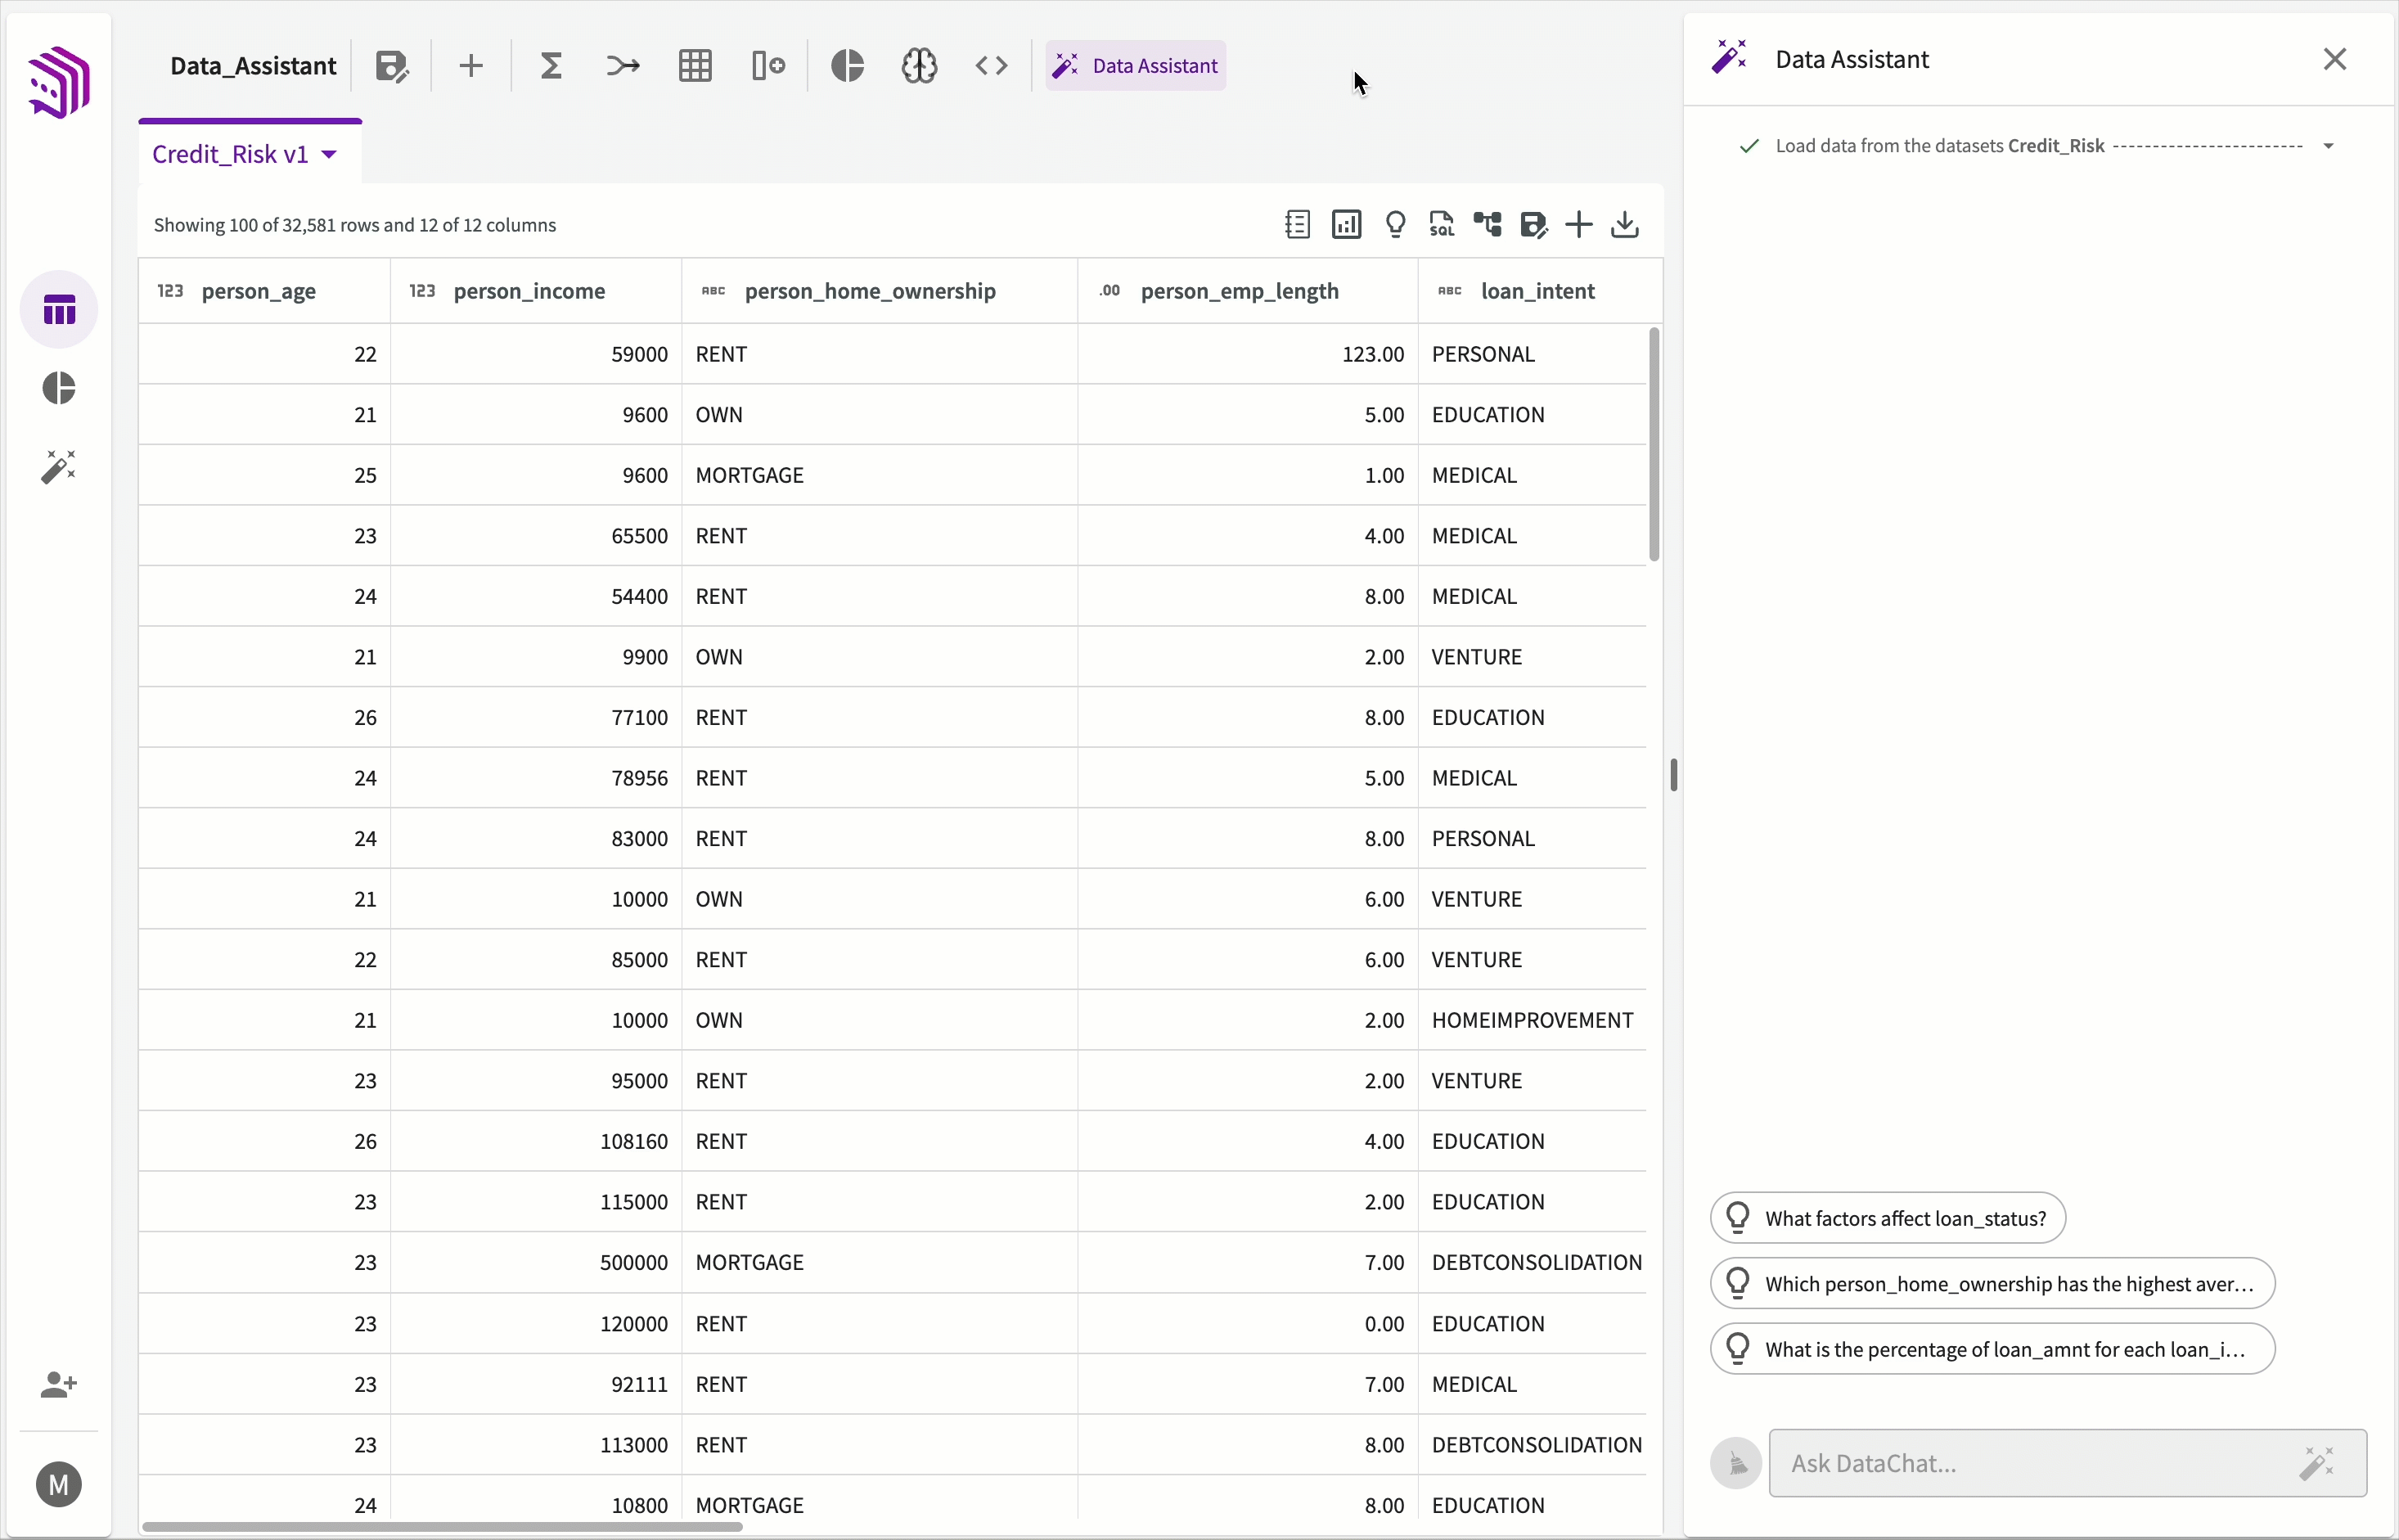This screenshot has height=1540, width=2399.
Task: Select the 113000 income cell
Action: click(x=536, y=1445)
